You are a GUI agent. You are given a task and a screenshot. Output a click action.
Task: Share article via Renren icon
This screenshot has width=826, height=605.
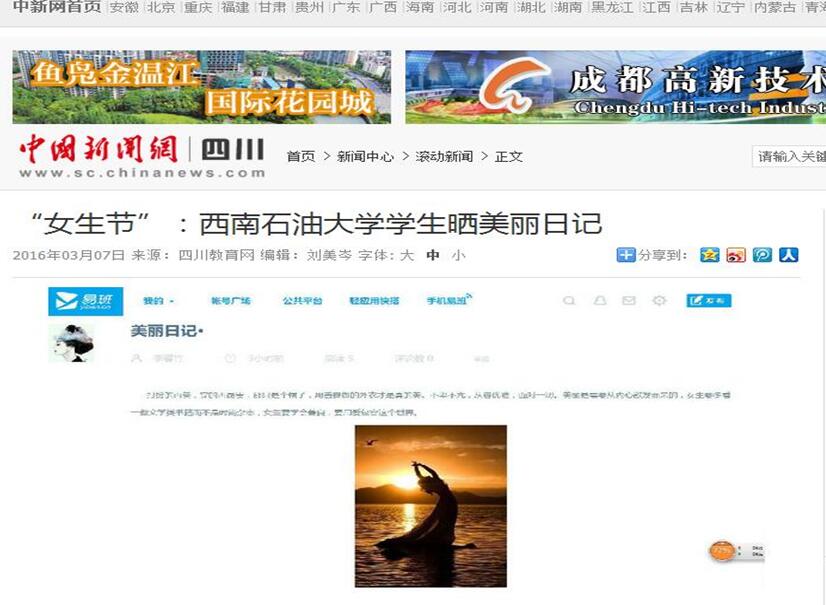[x=789, y=255]
